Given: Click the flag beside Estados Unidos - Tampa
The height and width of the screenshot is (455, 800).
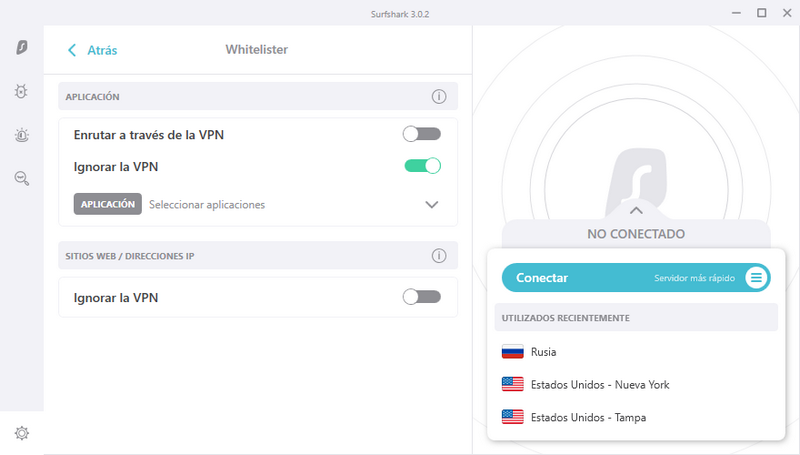Looking at the screenshot, I should coord(513,417).
